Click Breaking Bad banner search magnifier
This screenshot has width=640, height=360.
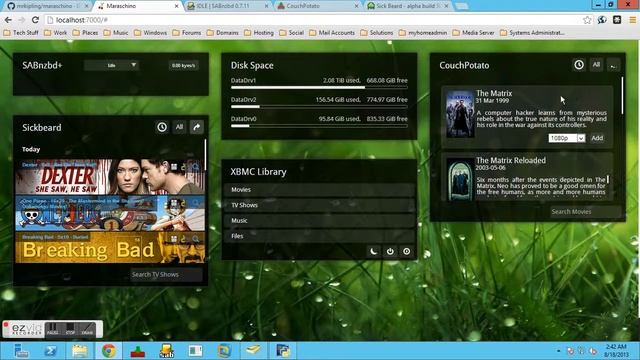[x=196, y=239]
